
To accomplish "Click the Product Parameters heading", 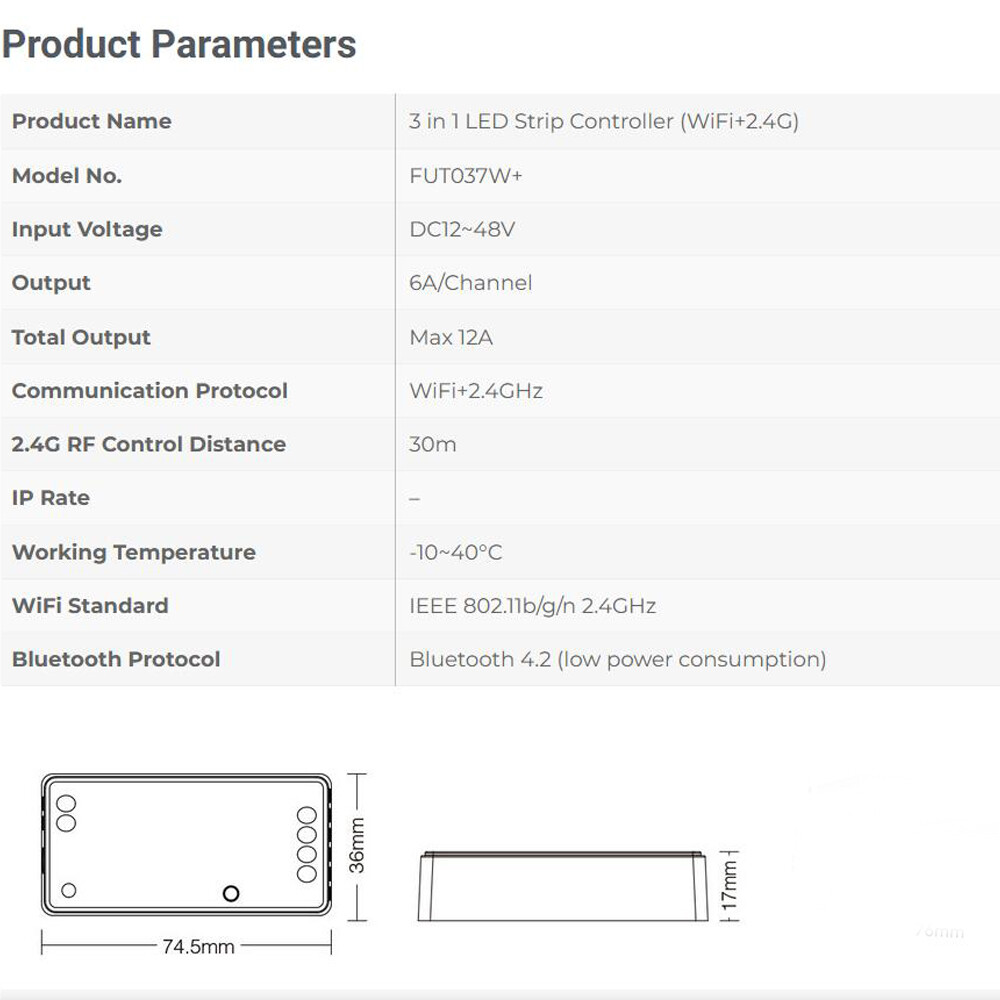I will click(x=179, y=45).
